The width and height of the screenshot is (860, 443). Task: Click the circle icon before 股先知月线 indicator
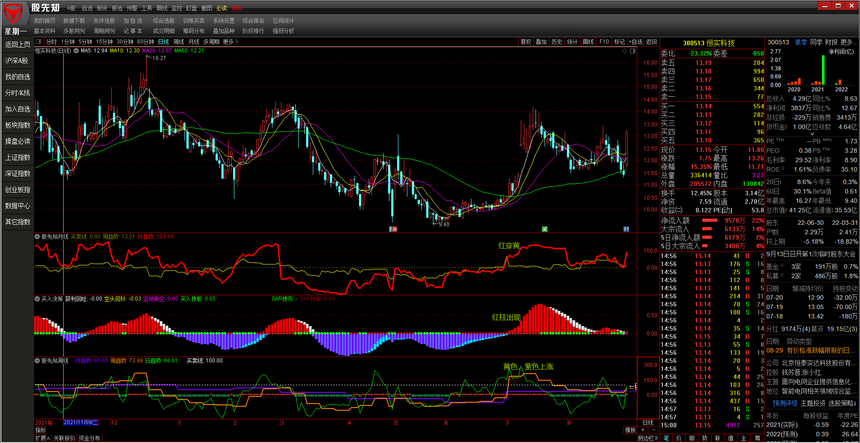[x=37, y=236]
